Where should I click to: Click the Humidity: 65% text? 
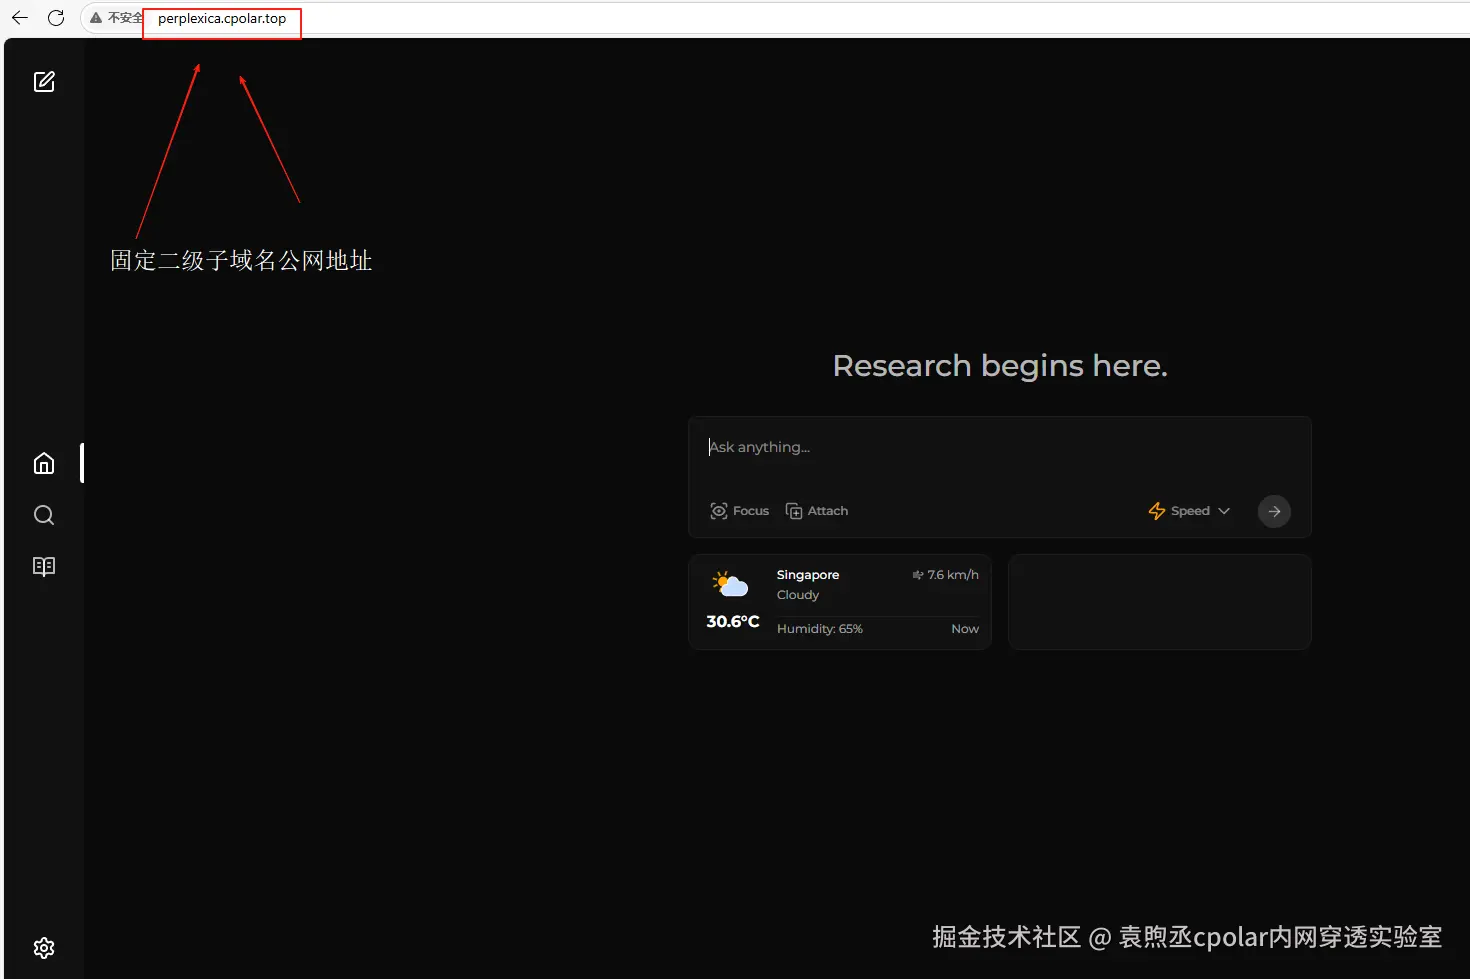820,629
